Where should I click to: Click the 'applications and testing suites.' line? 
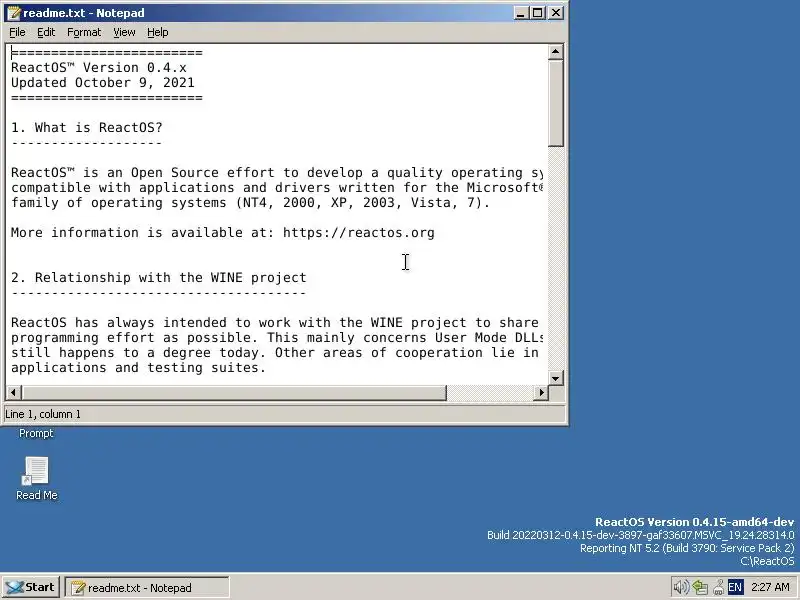click(138, 367)
